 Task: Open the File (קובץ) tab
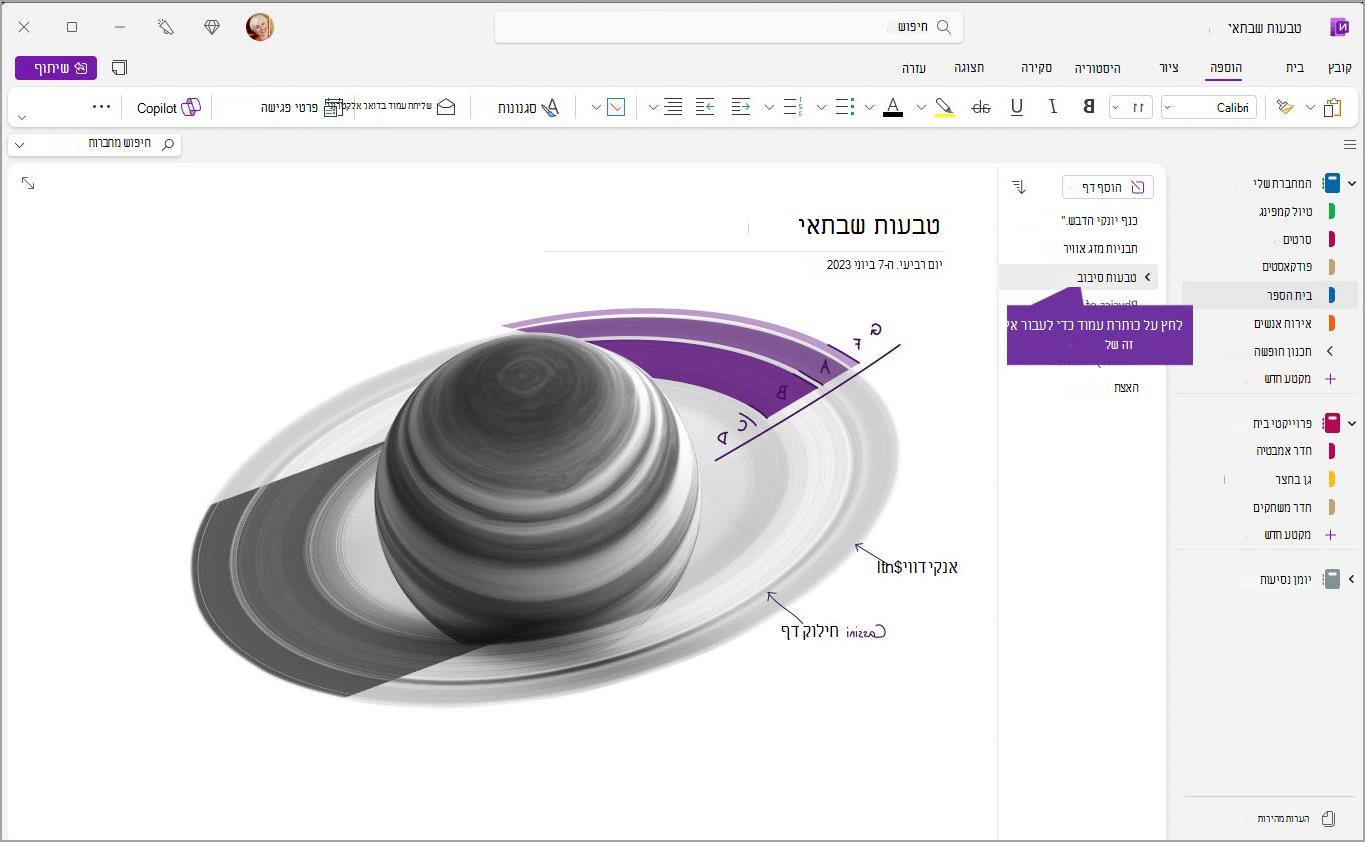[1340, 68]
